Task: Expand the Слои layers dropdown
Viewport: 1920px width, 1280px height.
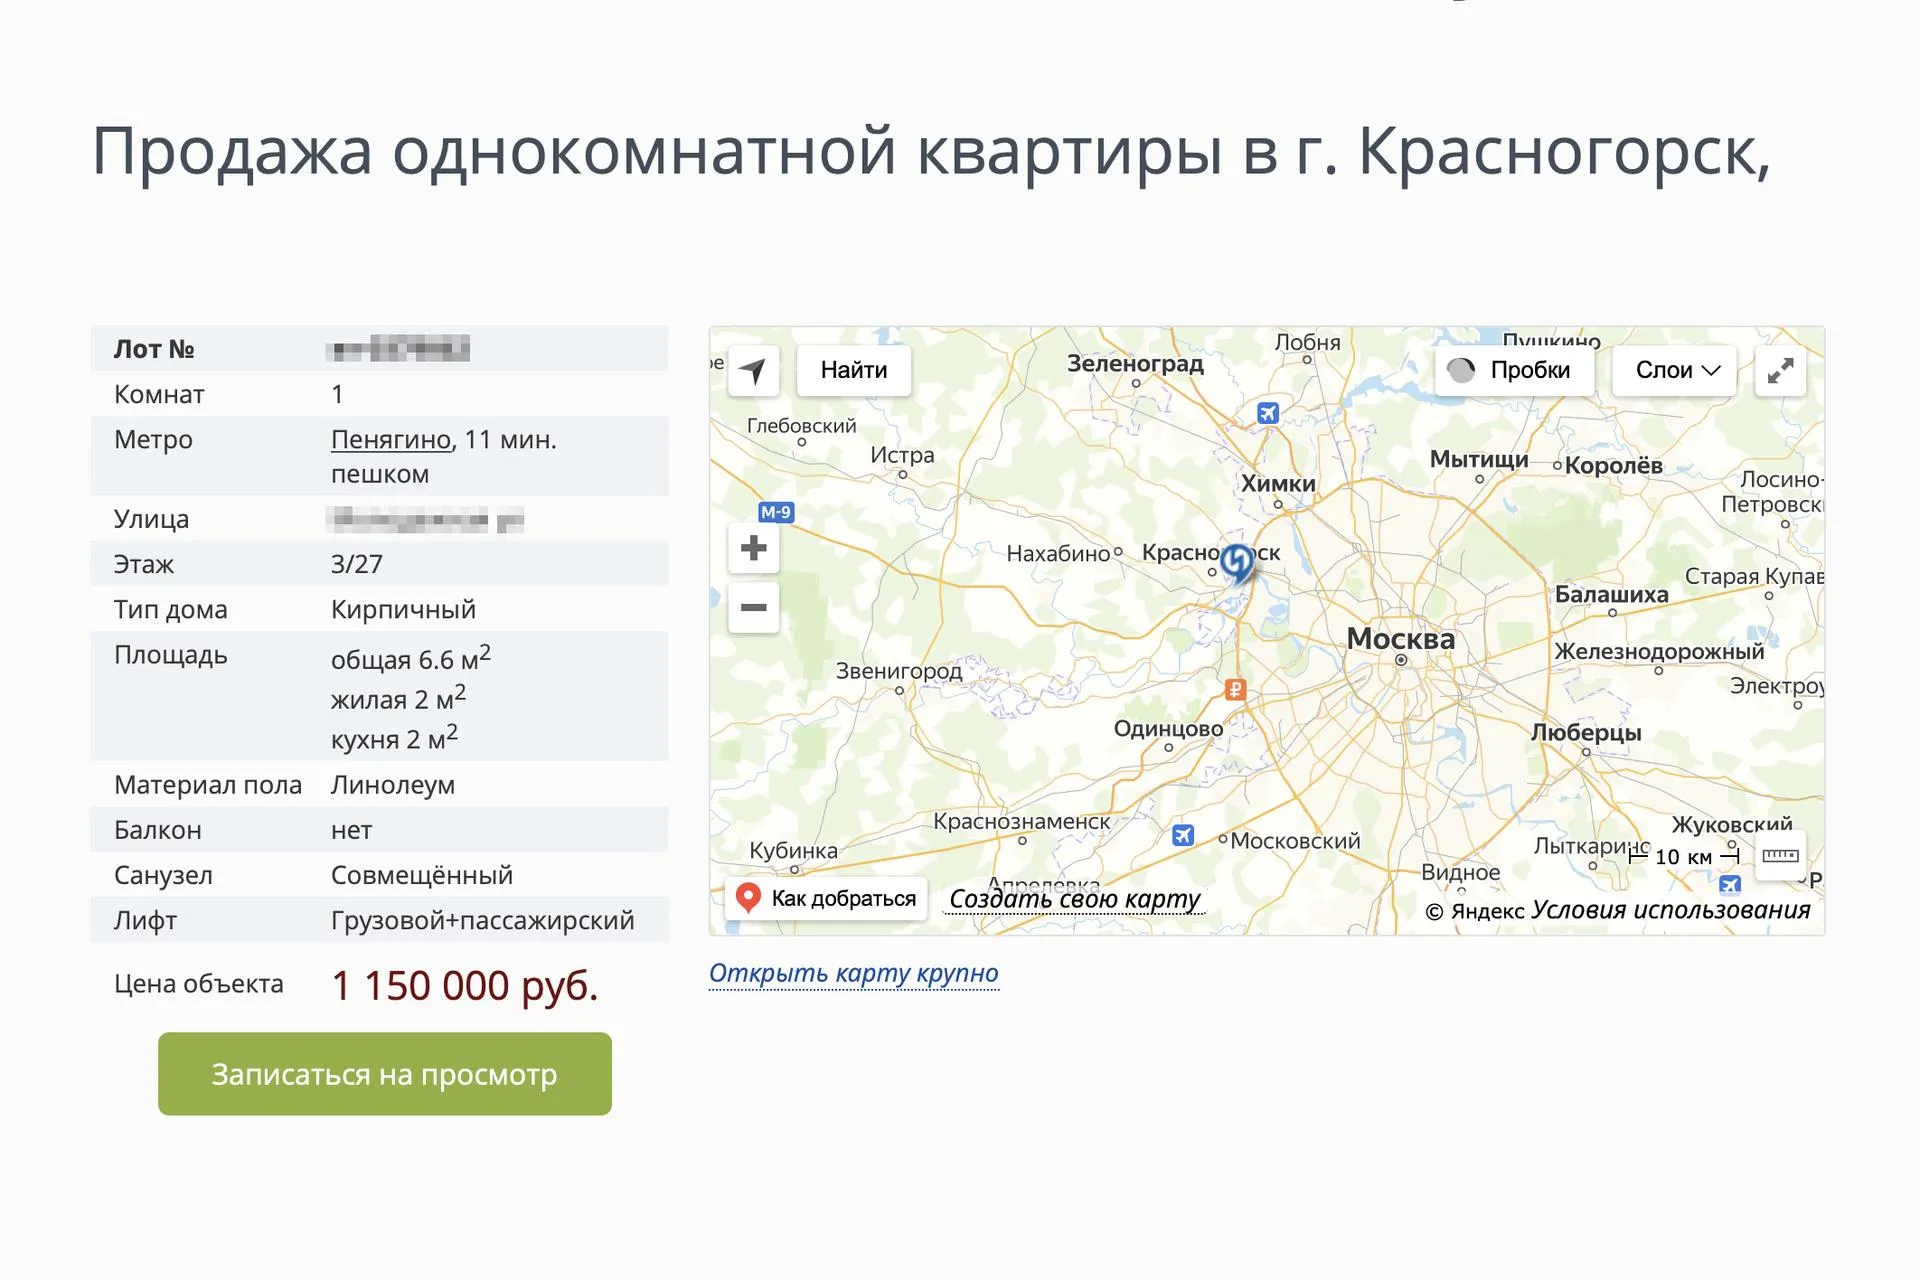Action: coord(1675,370)
